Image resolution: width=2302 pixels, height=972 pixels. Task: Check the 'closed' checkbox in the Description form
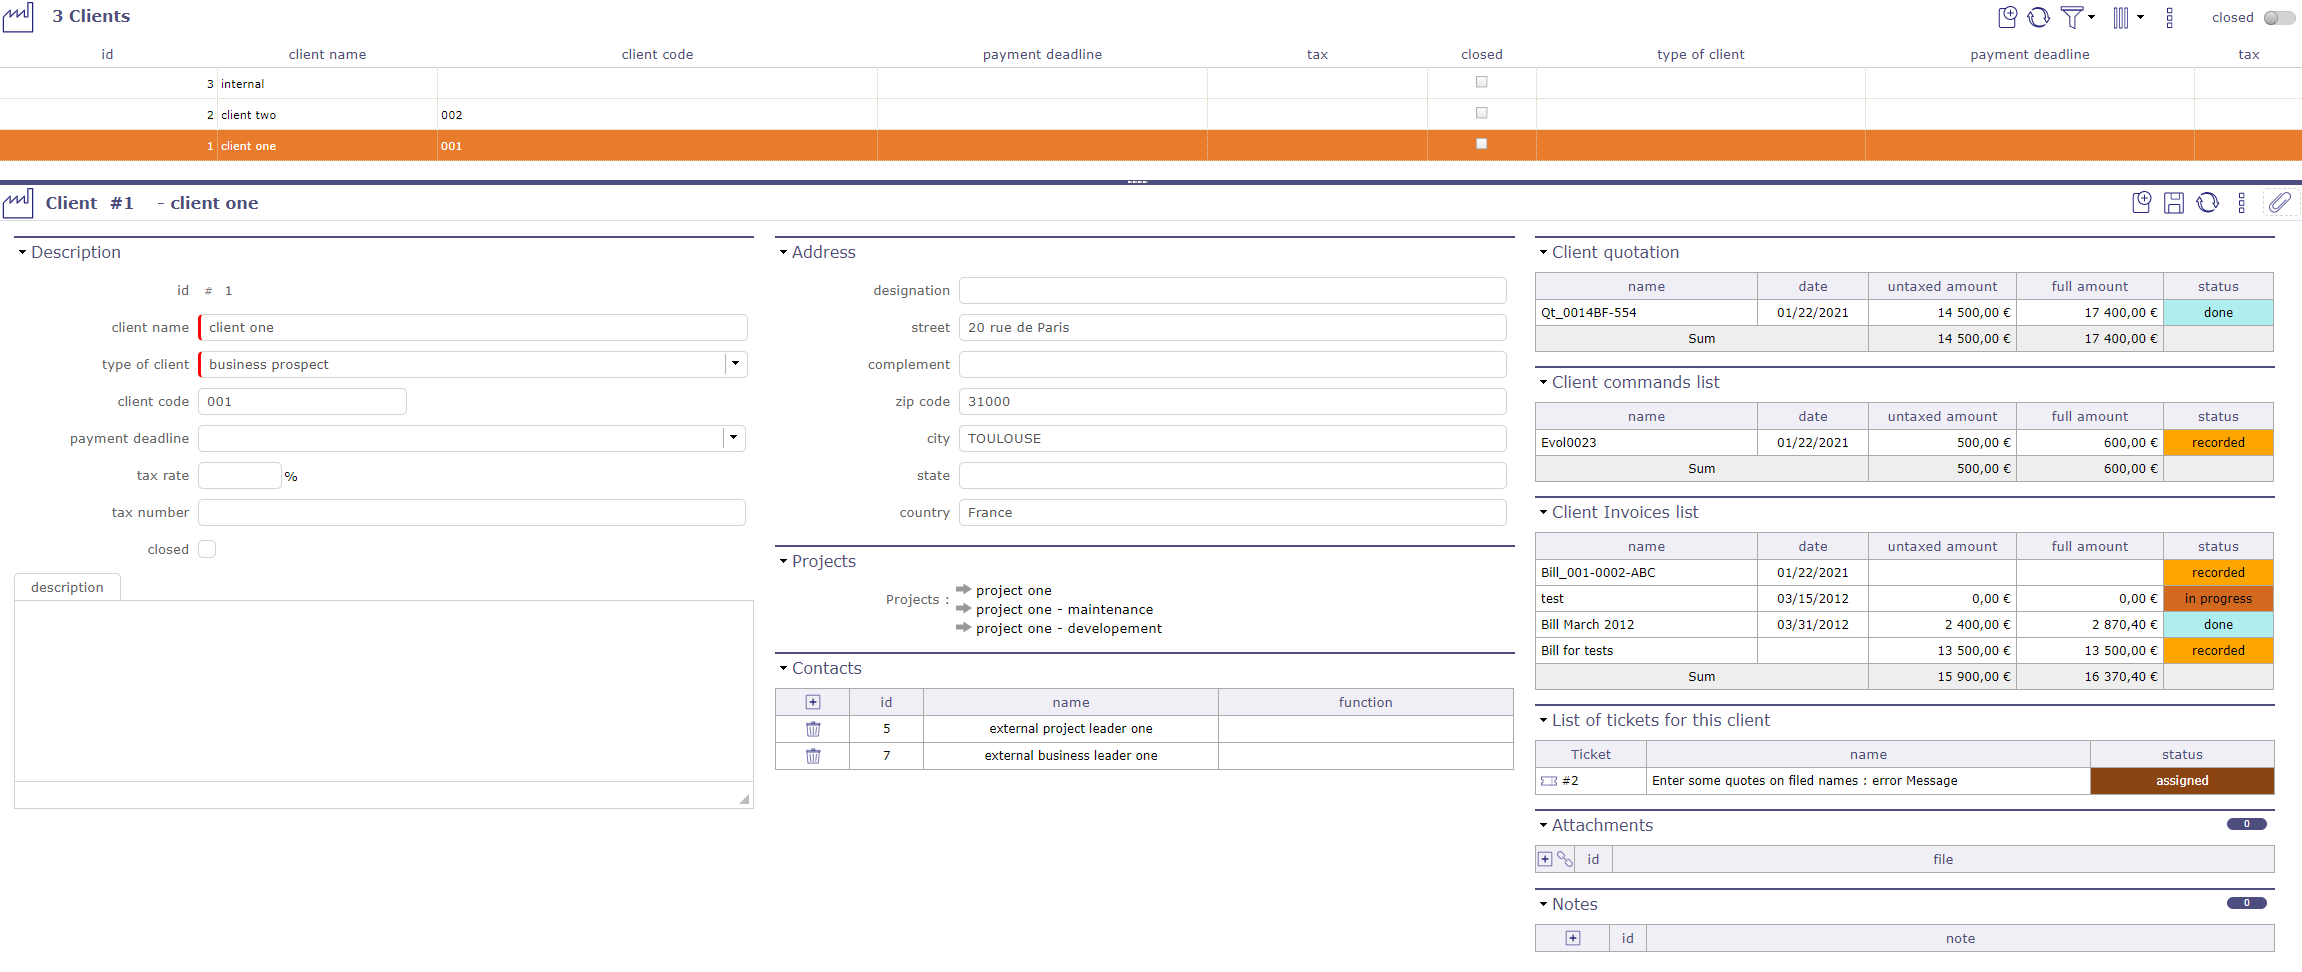point(207,548)
